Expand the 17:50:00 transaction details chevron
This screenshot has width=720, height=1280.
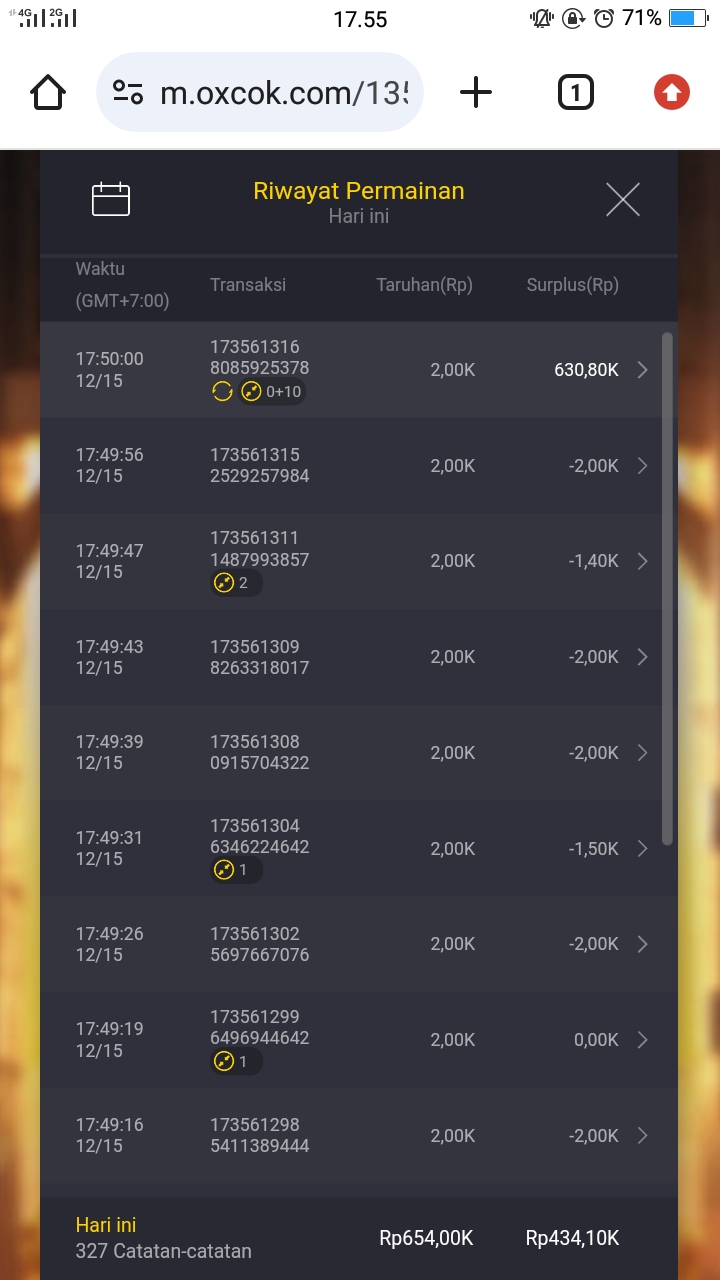point(643,370)
